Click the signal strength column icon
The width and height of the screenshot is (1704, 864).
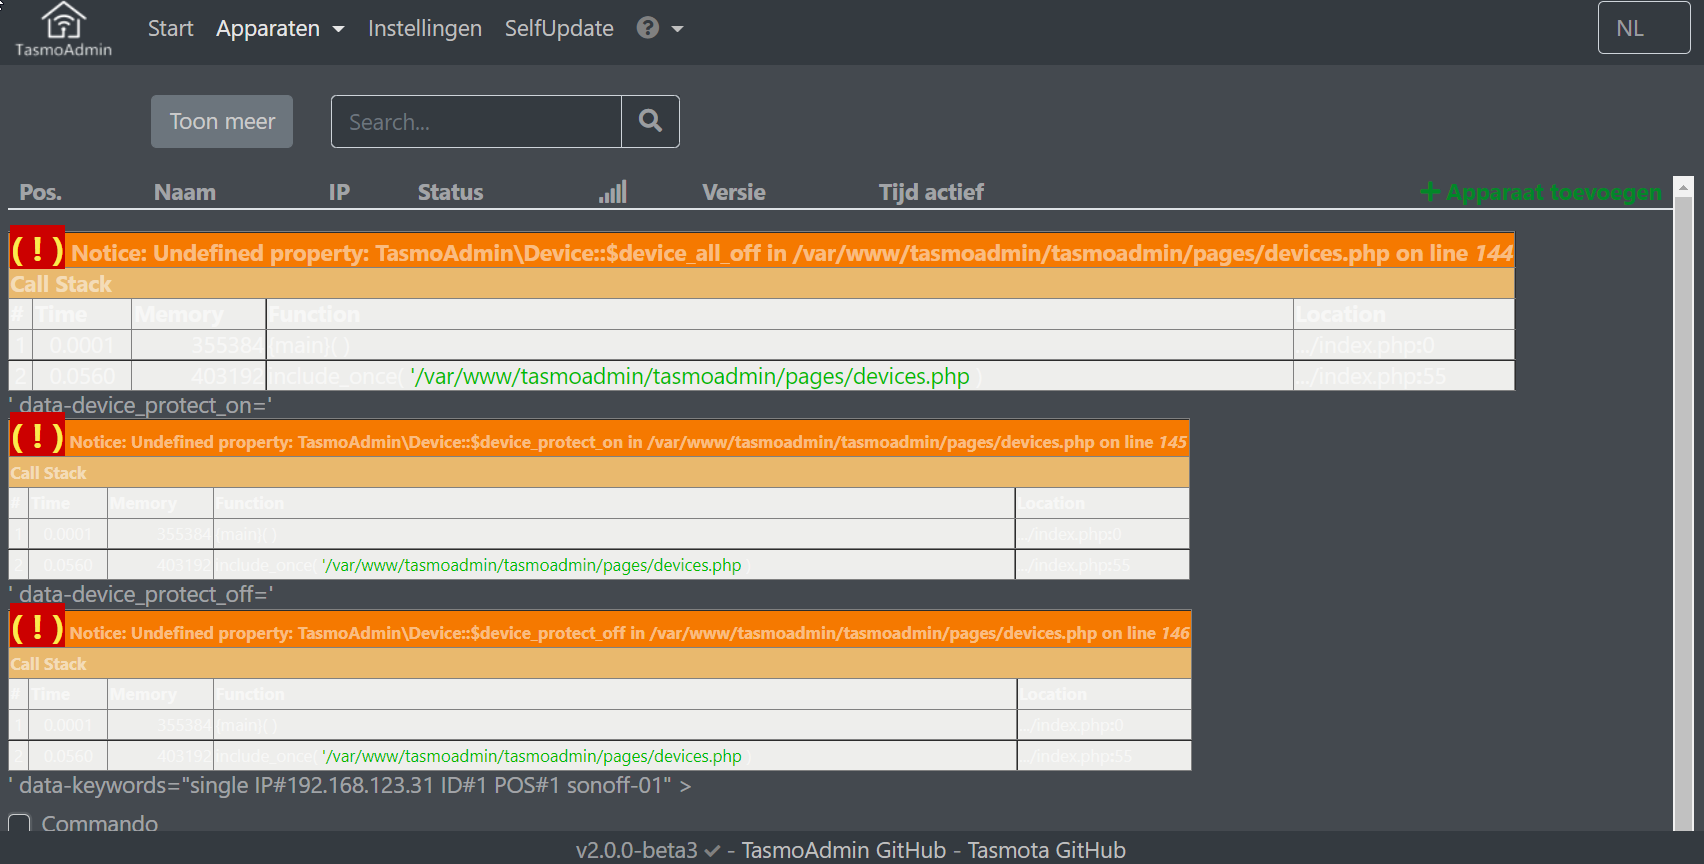[613, 191]
